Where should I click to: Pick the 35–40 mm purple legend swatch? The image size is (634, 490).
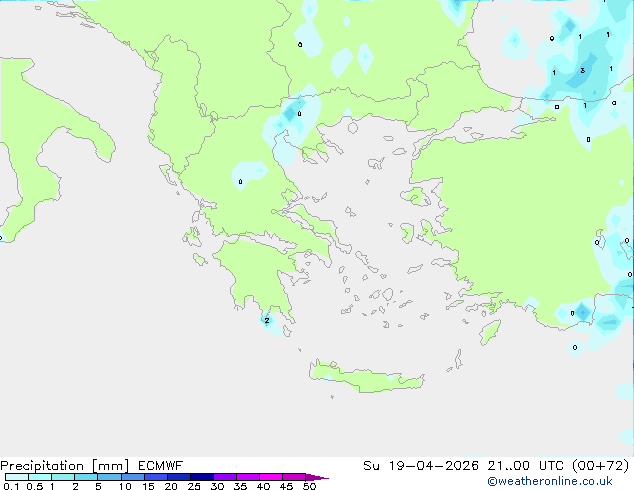(x=248, y=477)
